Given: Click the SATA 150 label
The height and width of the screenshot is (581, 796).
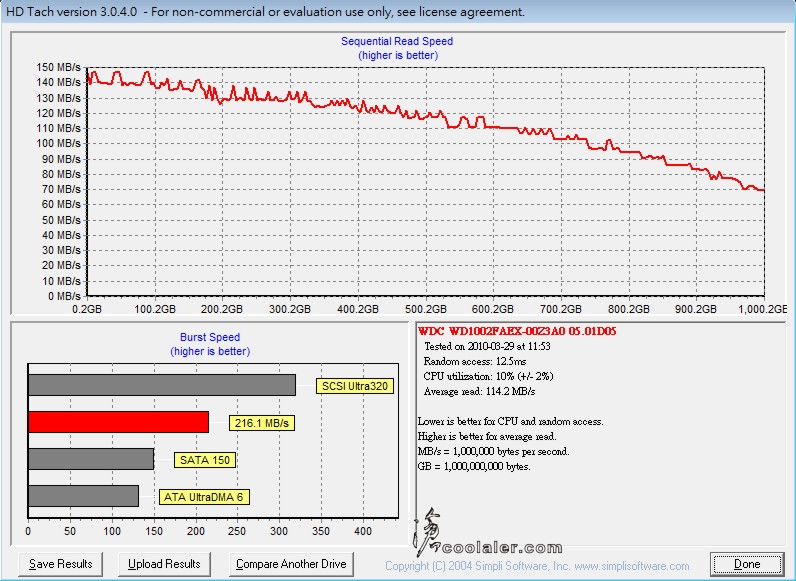Looking at the screenshot, I should [x=205, y=460].
